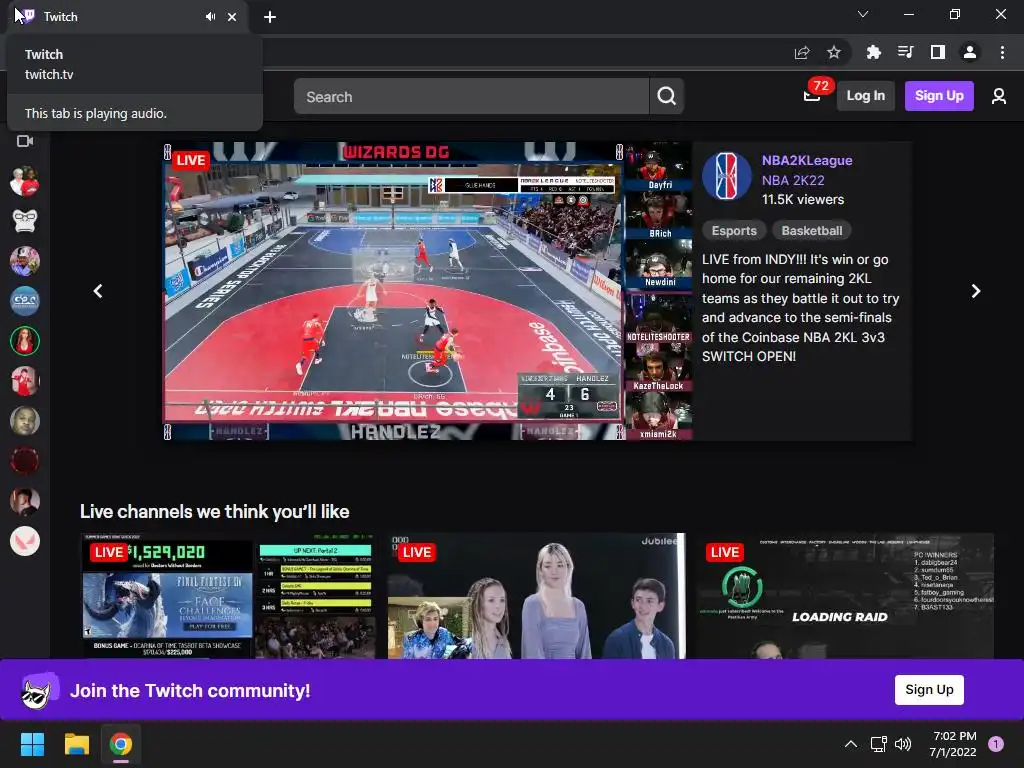Open File Explorer from the taskbar

pos(76,744)
